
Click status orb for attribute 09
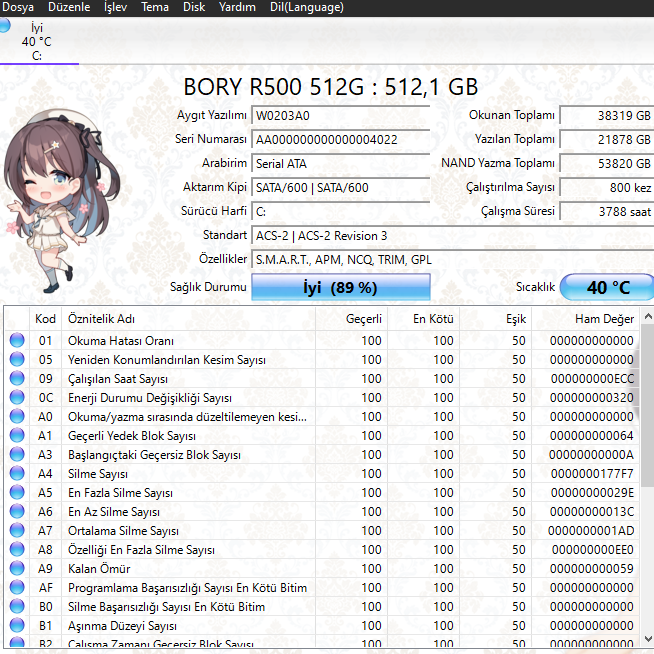pyautogui.click(x=17, y=378)
